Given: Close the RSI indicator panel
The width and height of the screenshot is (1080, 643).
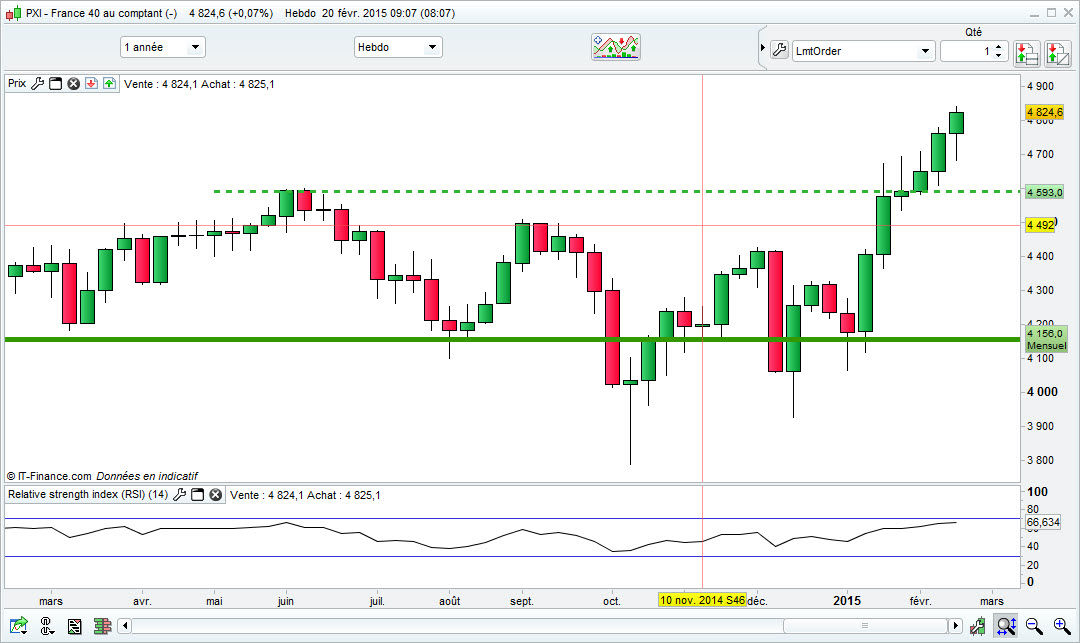Looking at the screenshot, I should (216, 494).
